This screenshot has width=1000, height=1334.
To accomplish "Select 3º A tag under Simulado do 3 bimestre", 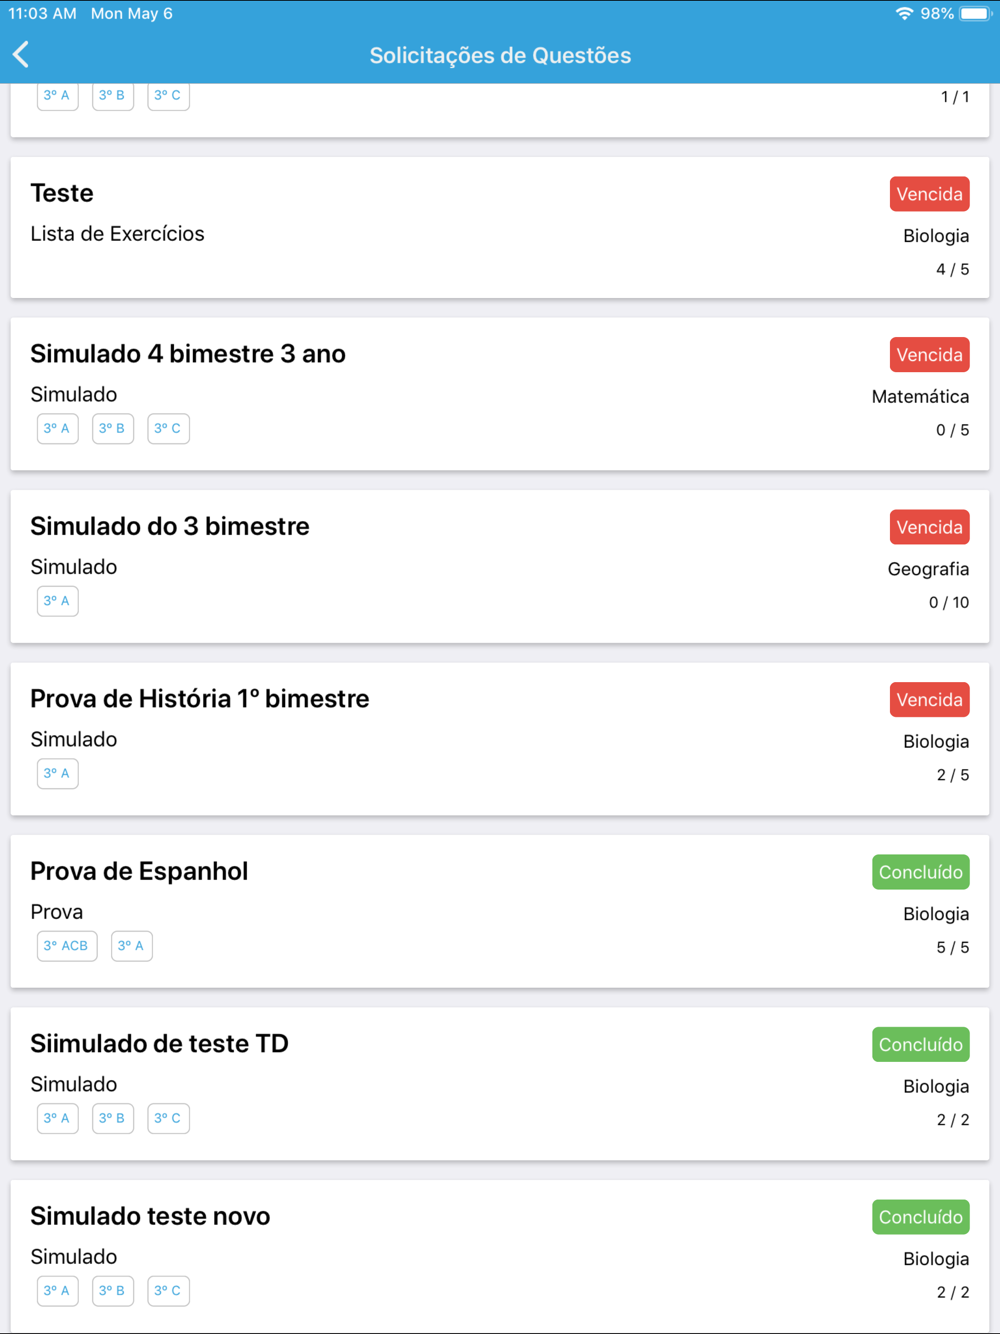I will 57,601.
